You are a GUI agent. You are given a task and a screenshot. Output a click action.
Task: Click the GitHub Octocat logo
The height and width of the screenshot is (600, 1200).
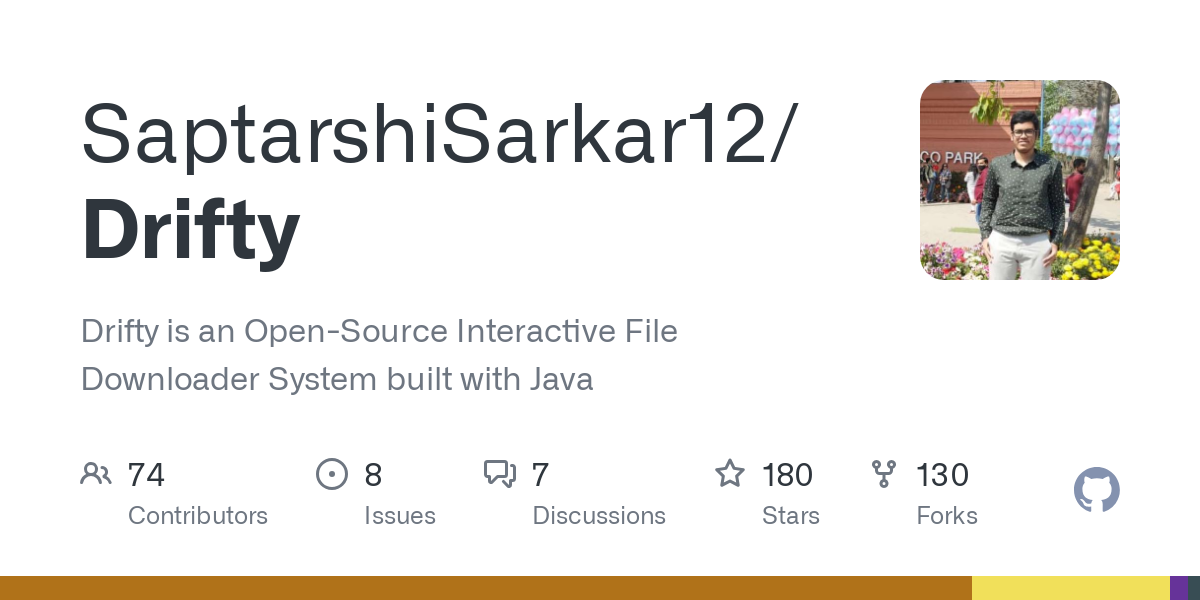[x=1096, y=491]
